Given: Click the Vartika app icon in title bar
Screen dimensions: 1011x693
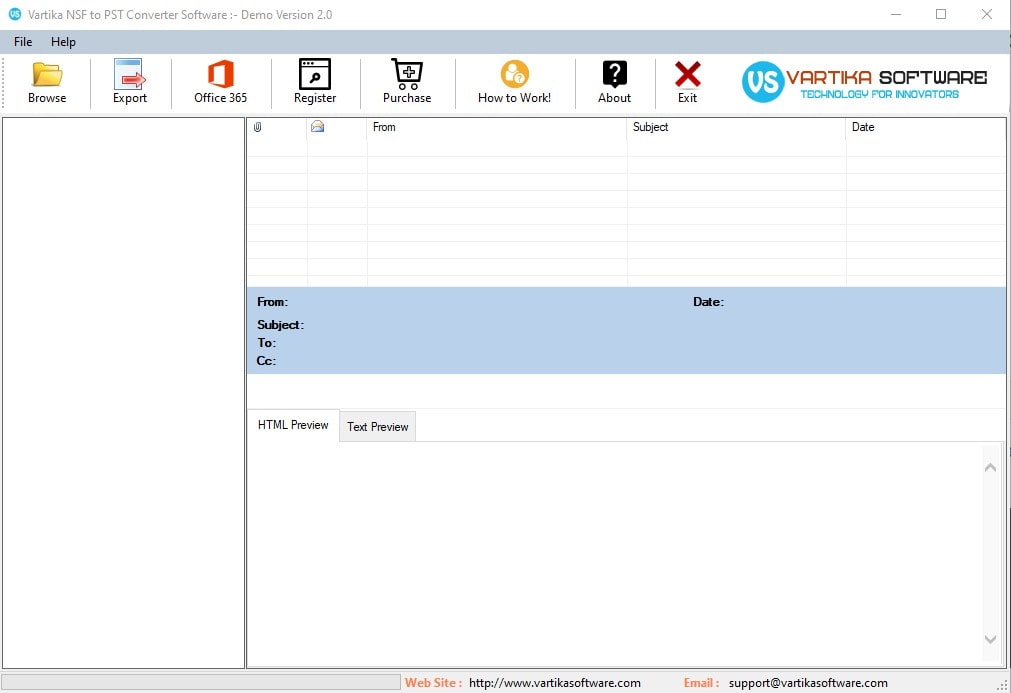Looking at the screenshot, I should 14,14.
